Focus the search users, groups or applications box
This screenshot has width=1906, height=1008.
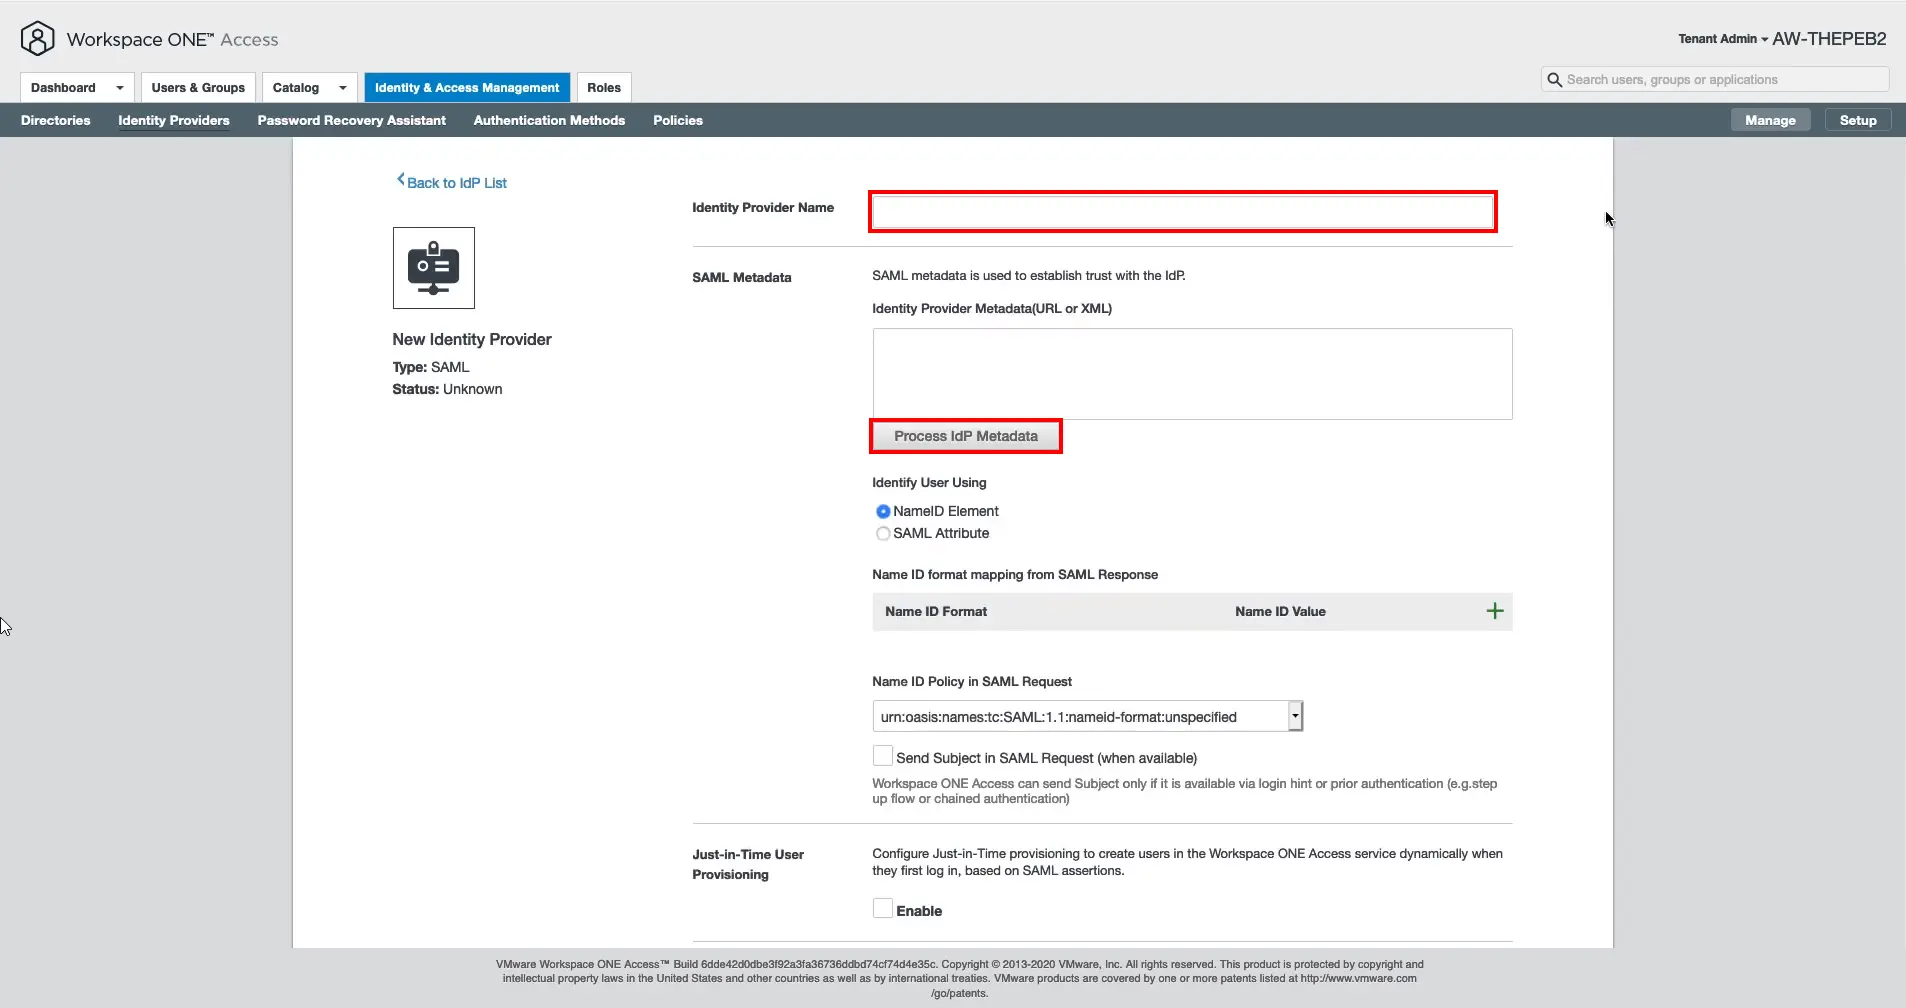click(x=1715, y=80)
